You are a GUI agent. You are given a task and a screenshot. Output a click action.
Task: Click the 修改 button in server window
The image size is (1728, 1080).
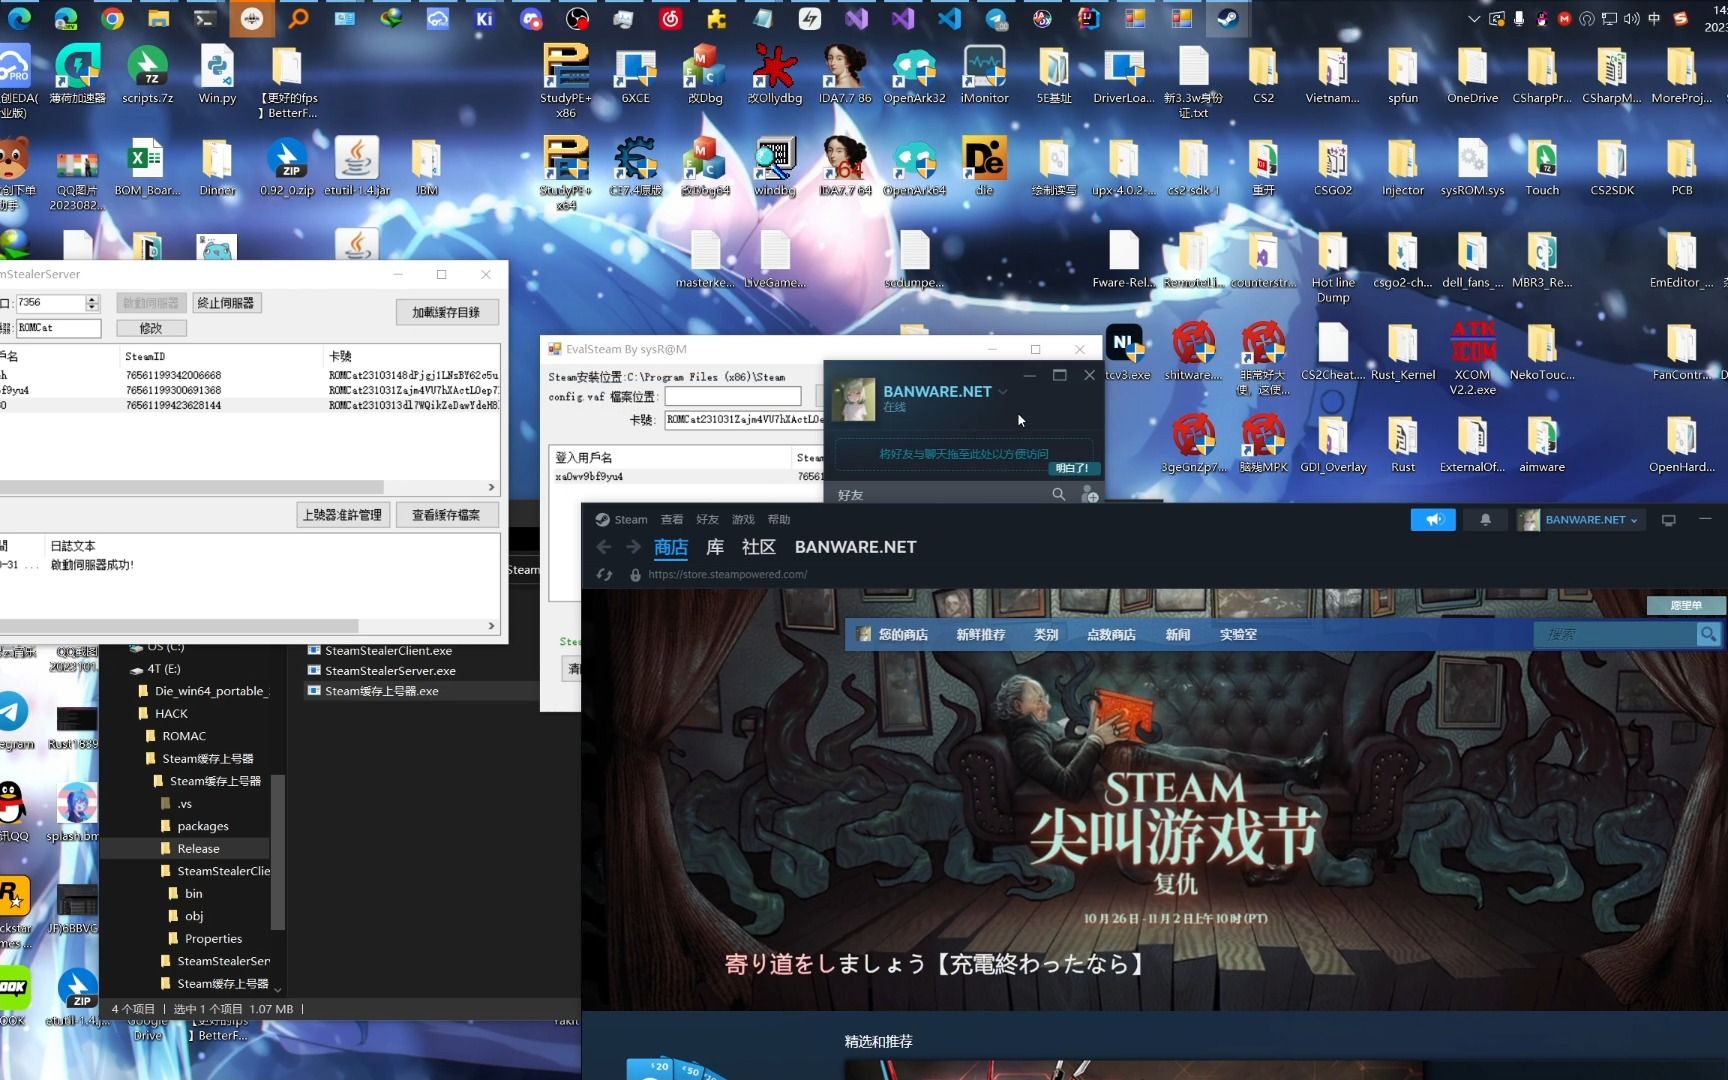150,328
